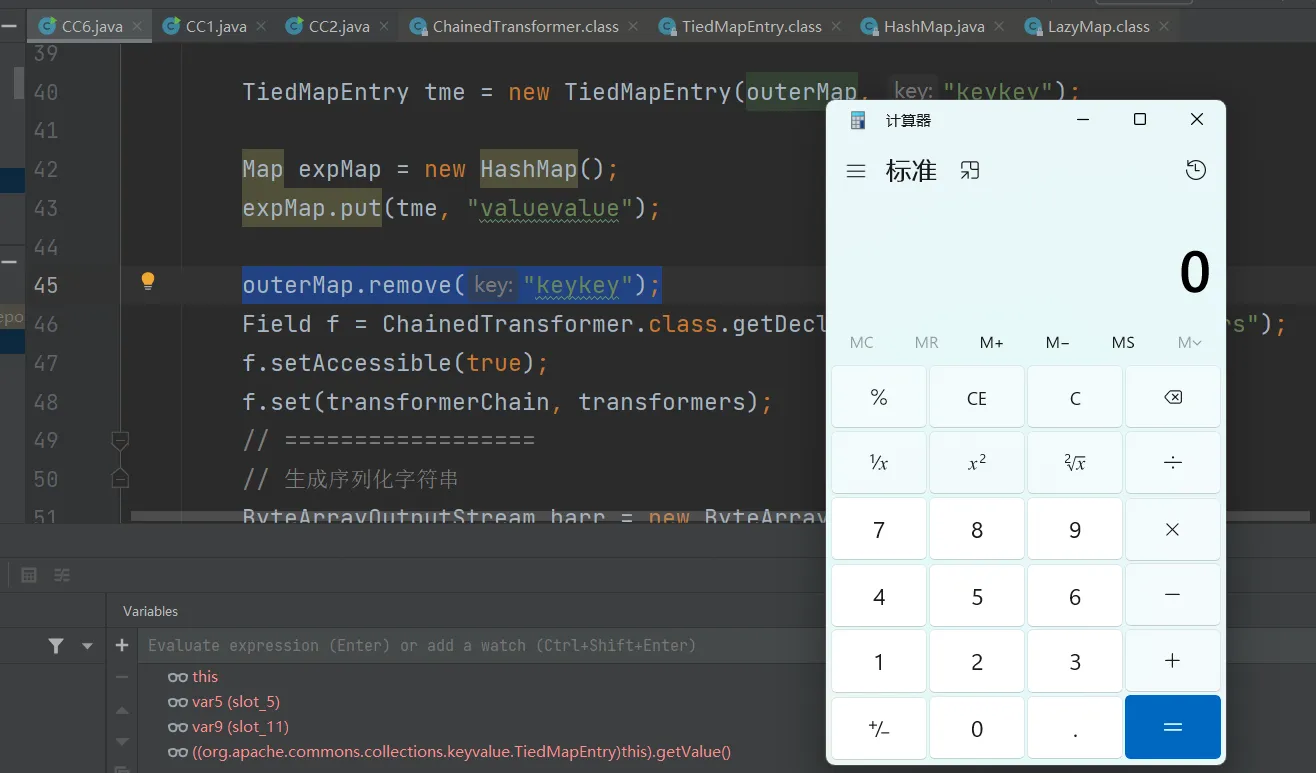Click the MS memory store button
The width and height of the screenshot is (1316, 773).
1123,342
